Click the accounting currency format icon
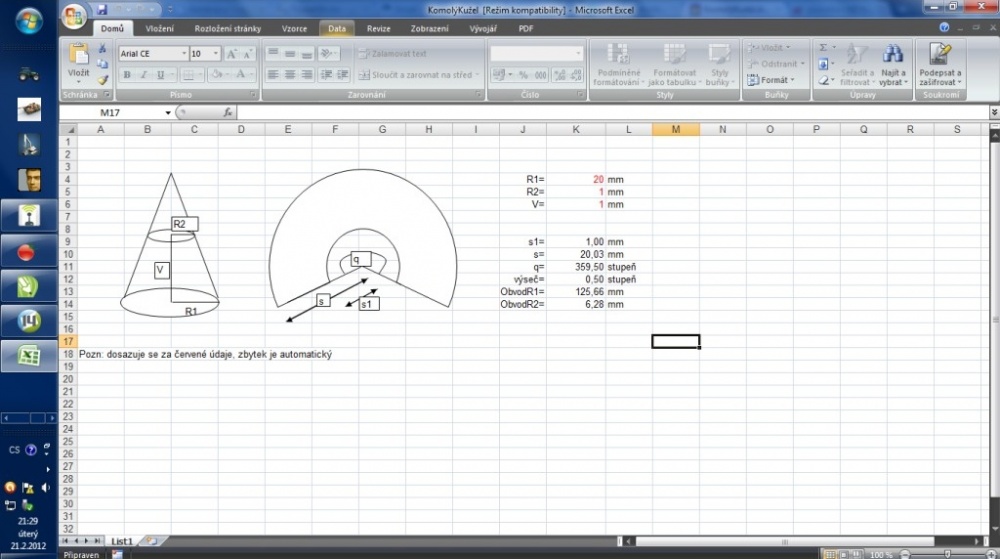The image size is (1000, 559). click(x=499, y=75)
